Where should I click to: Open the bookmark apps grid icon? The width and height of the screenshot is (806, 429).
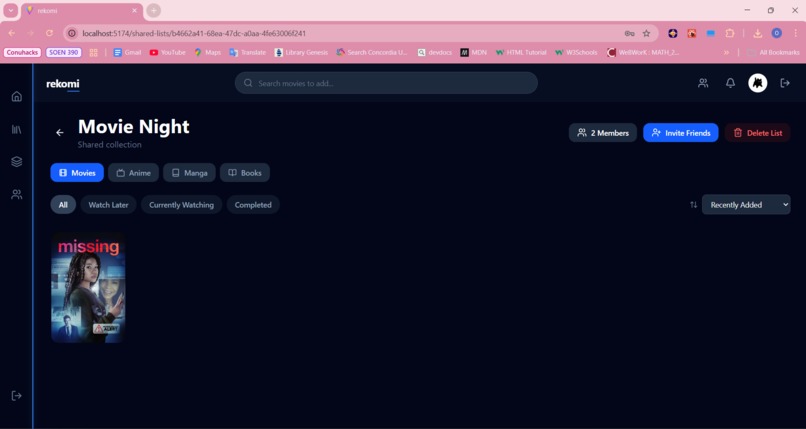coord(94,52)
